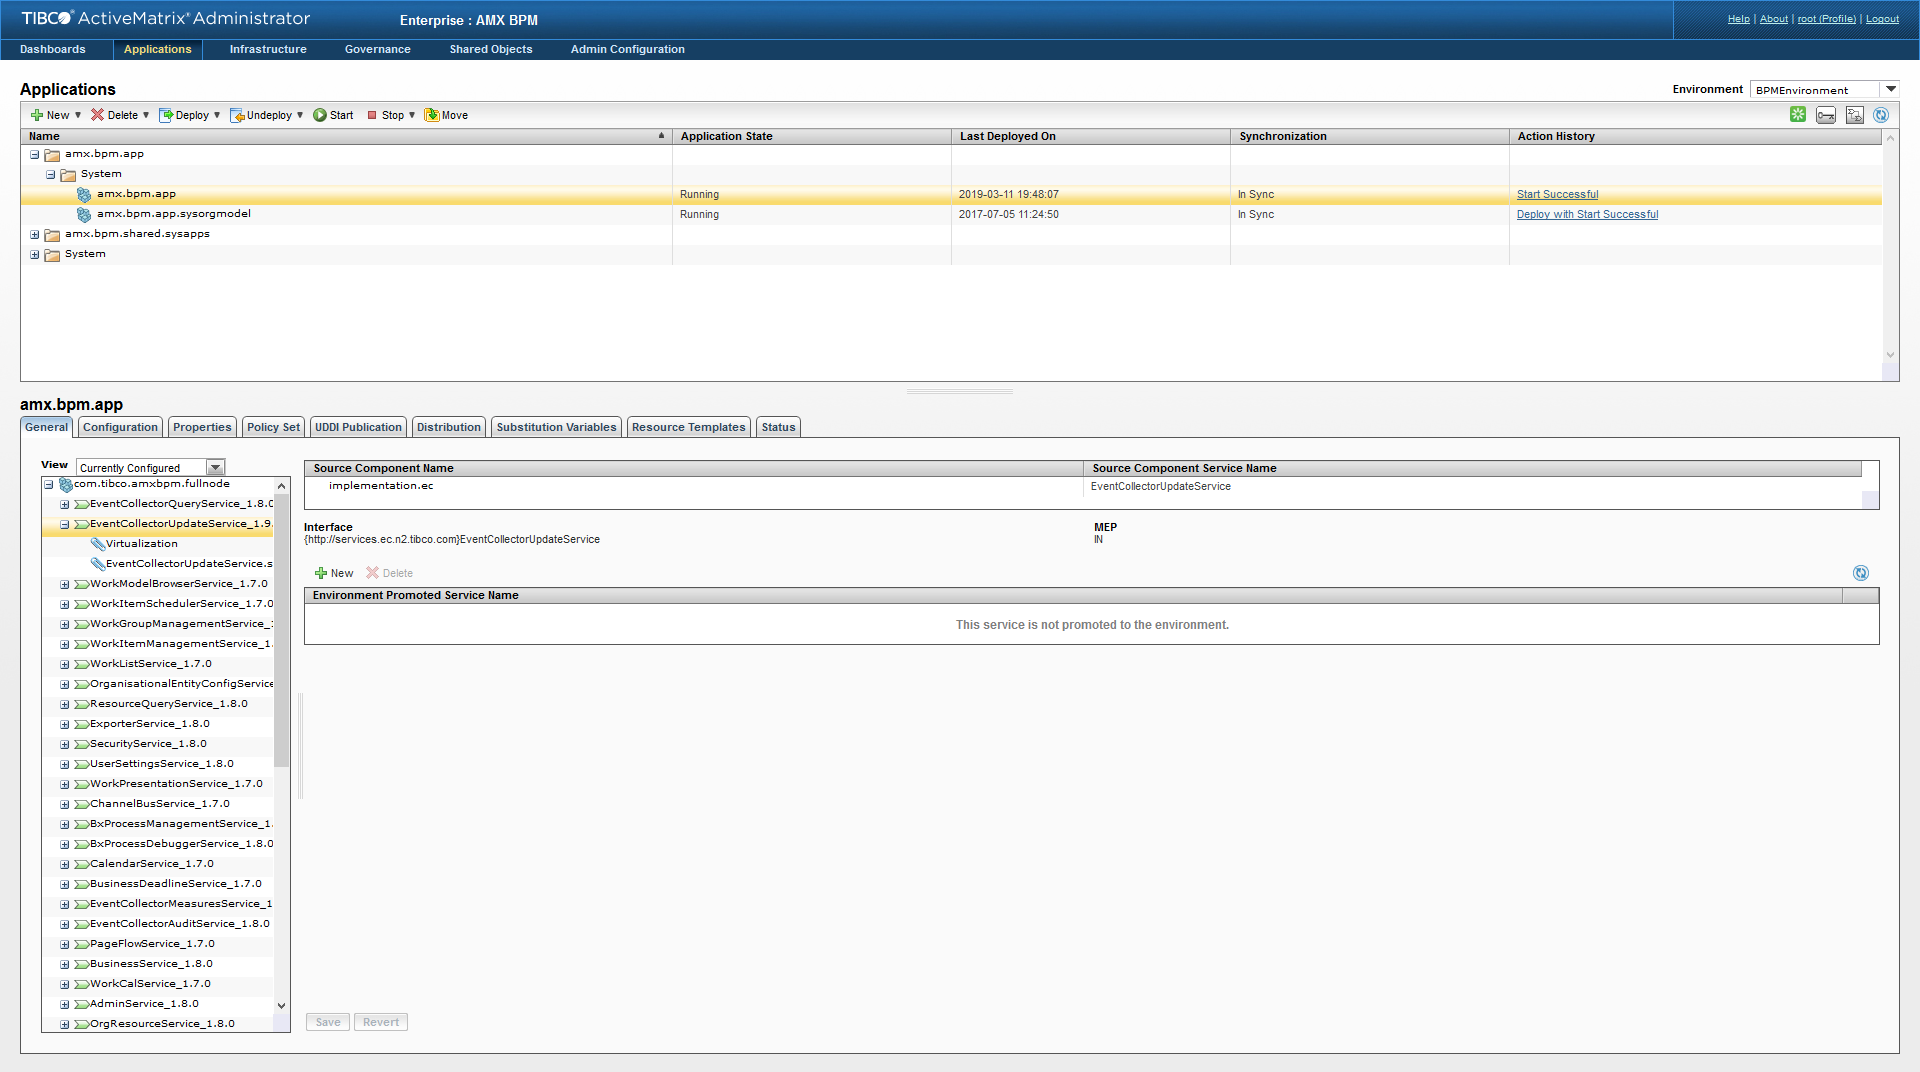The width and height of the screenshot is (1920, 1072).
Task: Start the selected application
Action: click(x=333, y=115)
